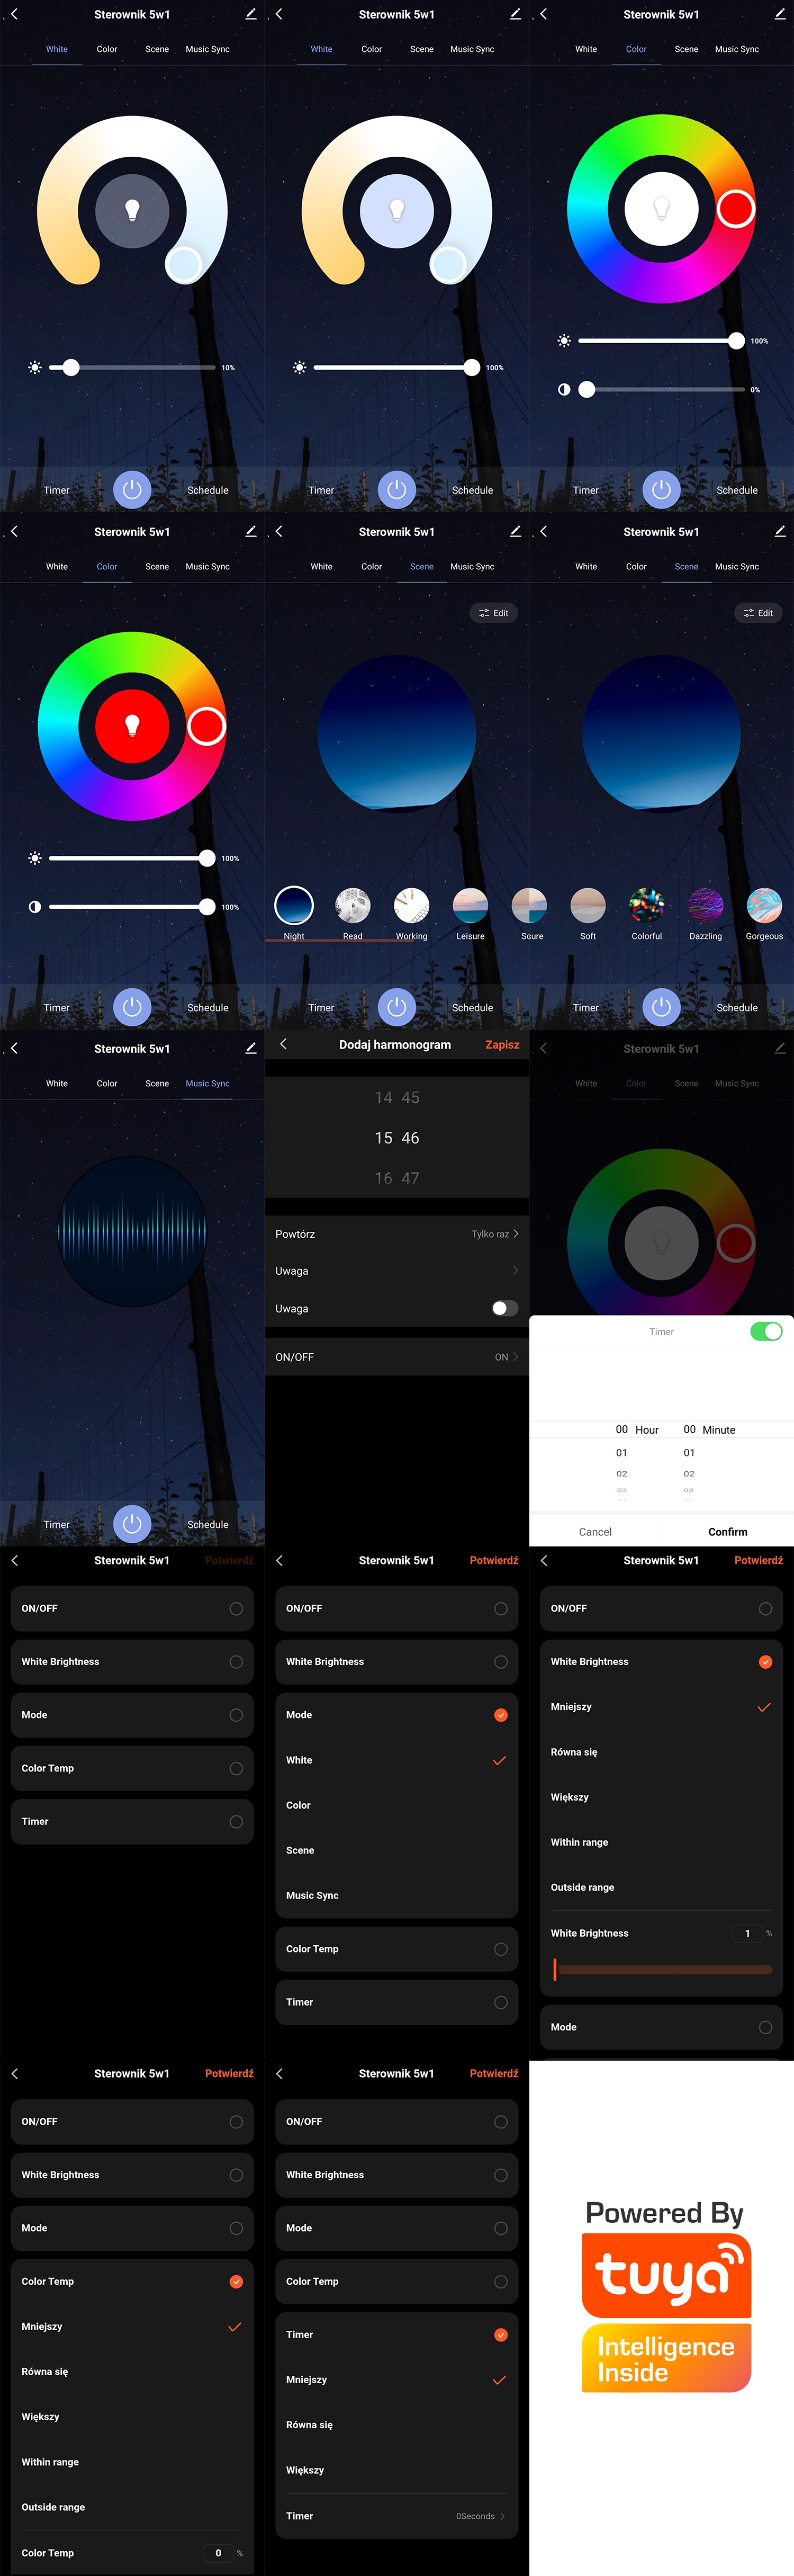Choose 'Music Sync' in the Mode list

pos(313,1895)
